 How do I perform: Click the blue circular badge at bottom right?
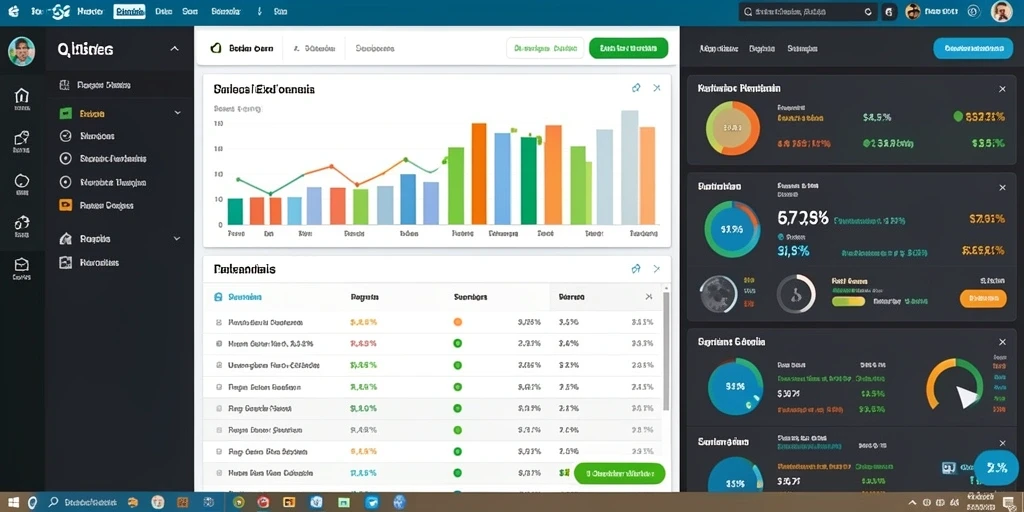coord(996,468)
